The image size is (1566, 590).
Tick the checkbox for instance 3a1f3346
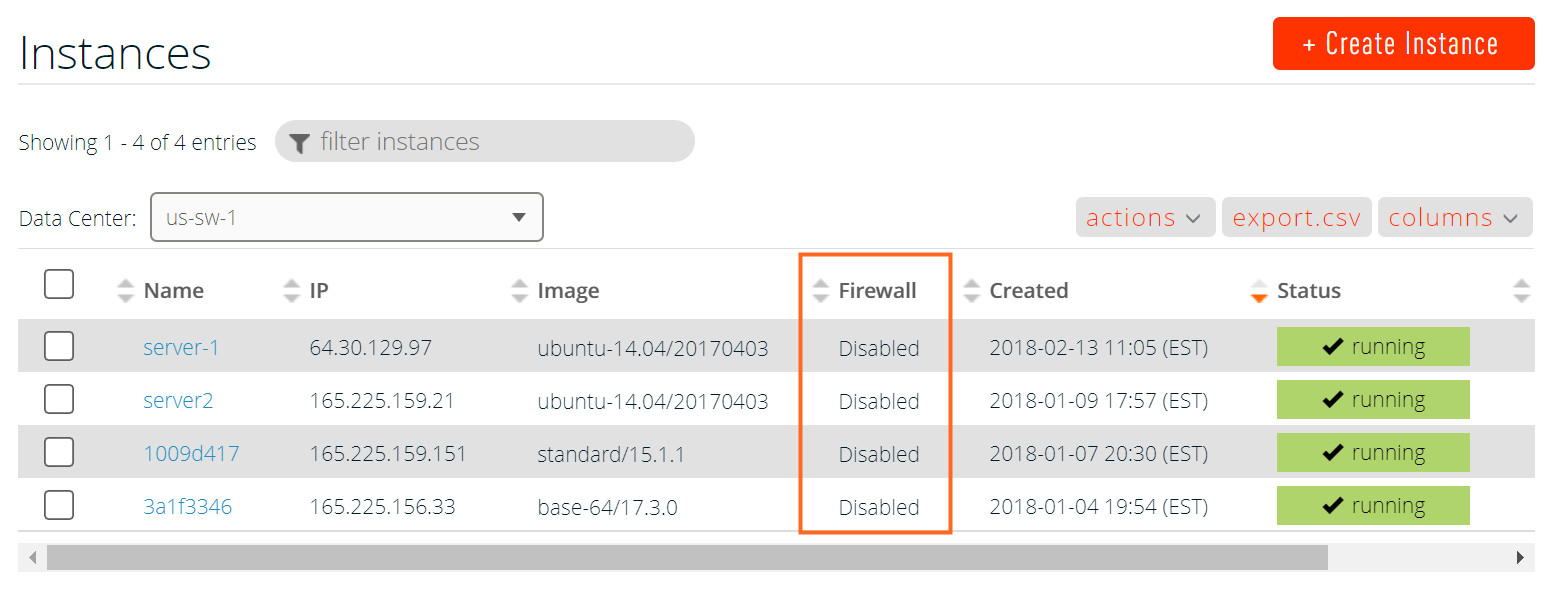tap(59, 506)
